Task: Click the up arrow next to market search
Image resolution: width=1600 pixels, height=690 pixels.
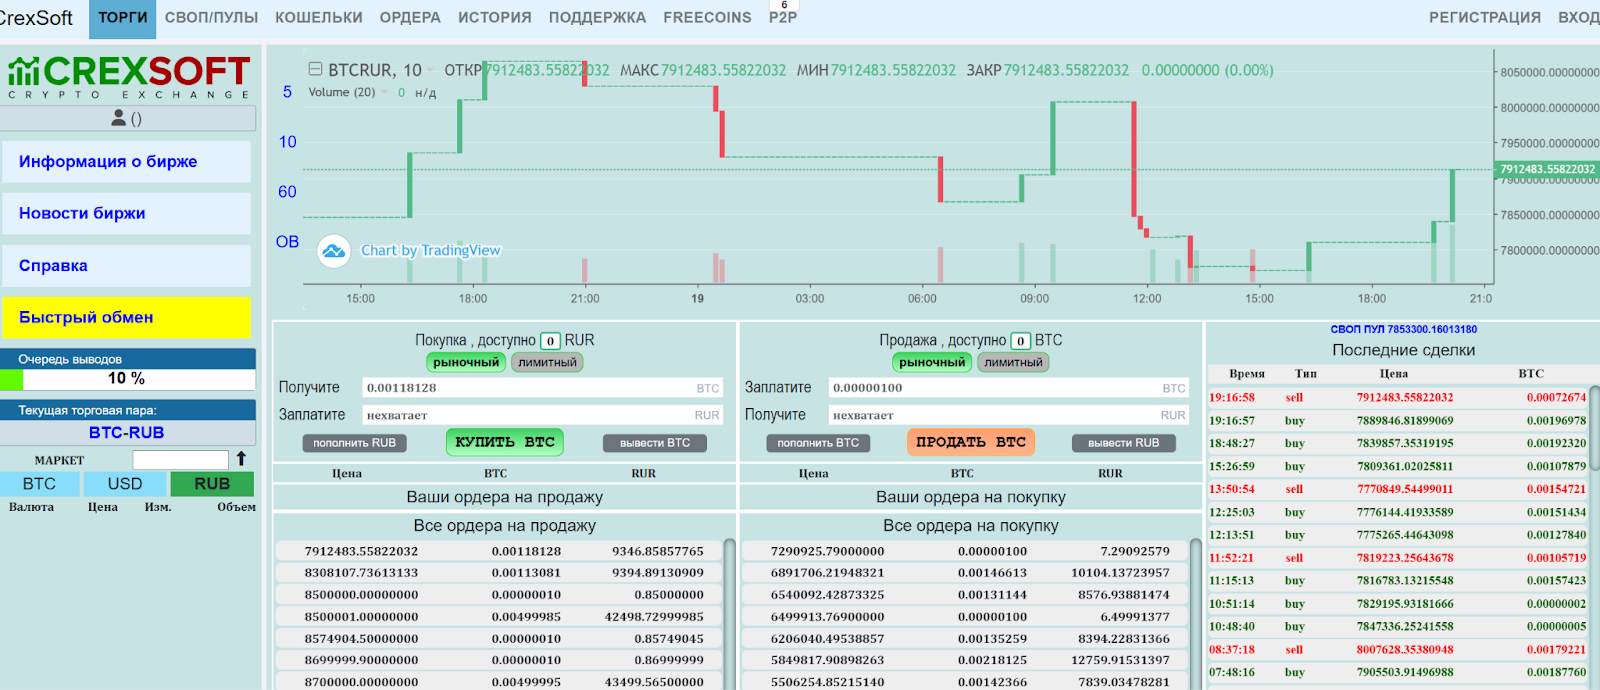Action: coord(241,459)
